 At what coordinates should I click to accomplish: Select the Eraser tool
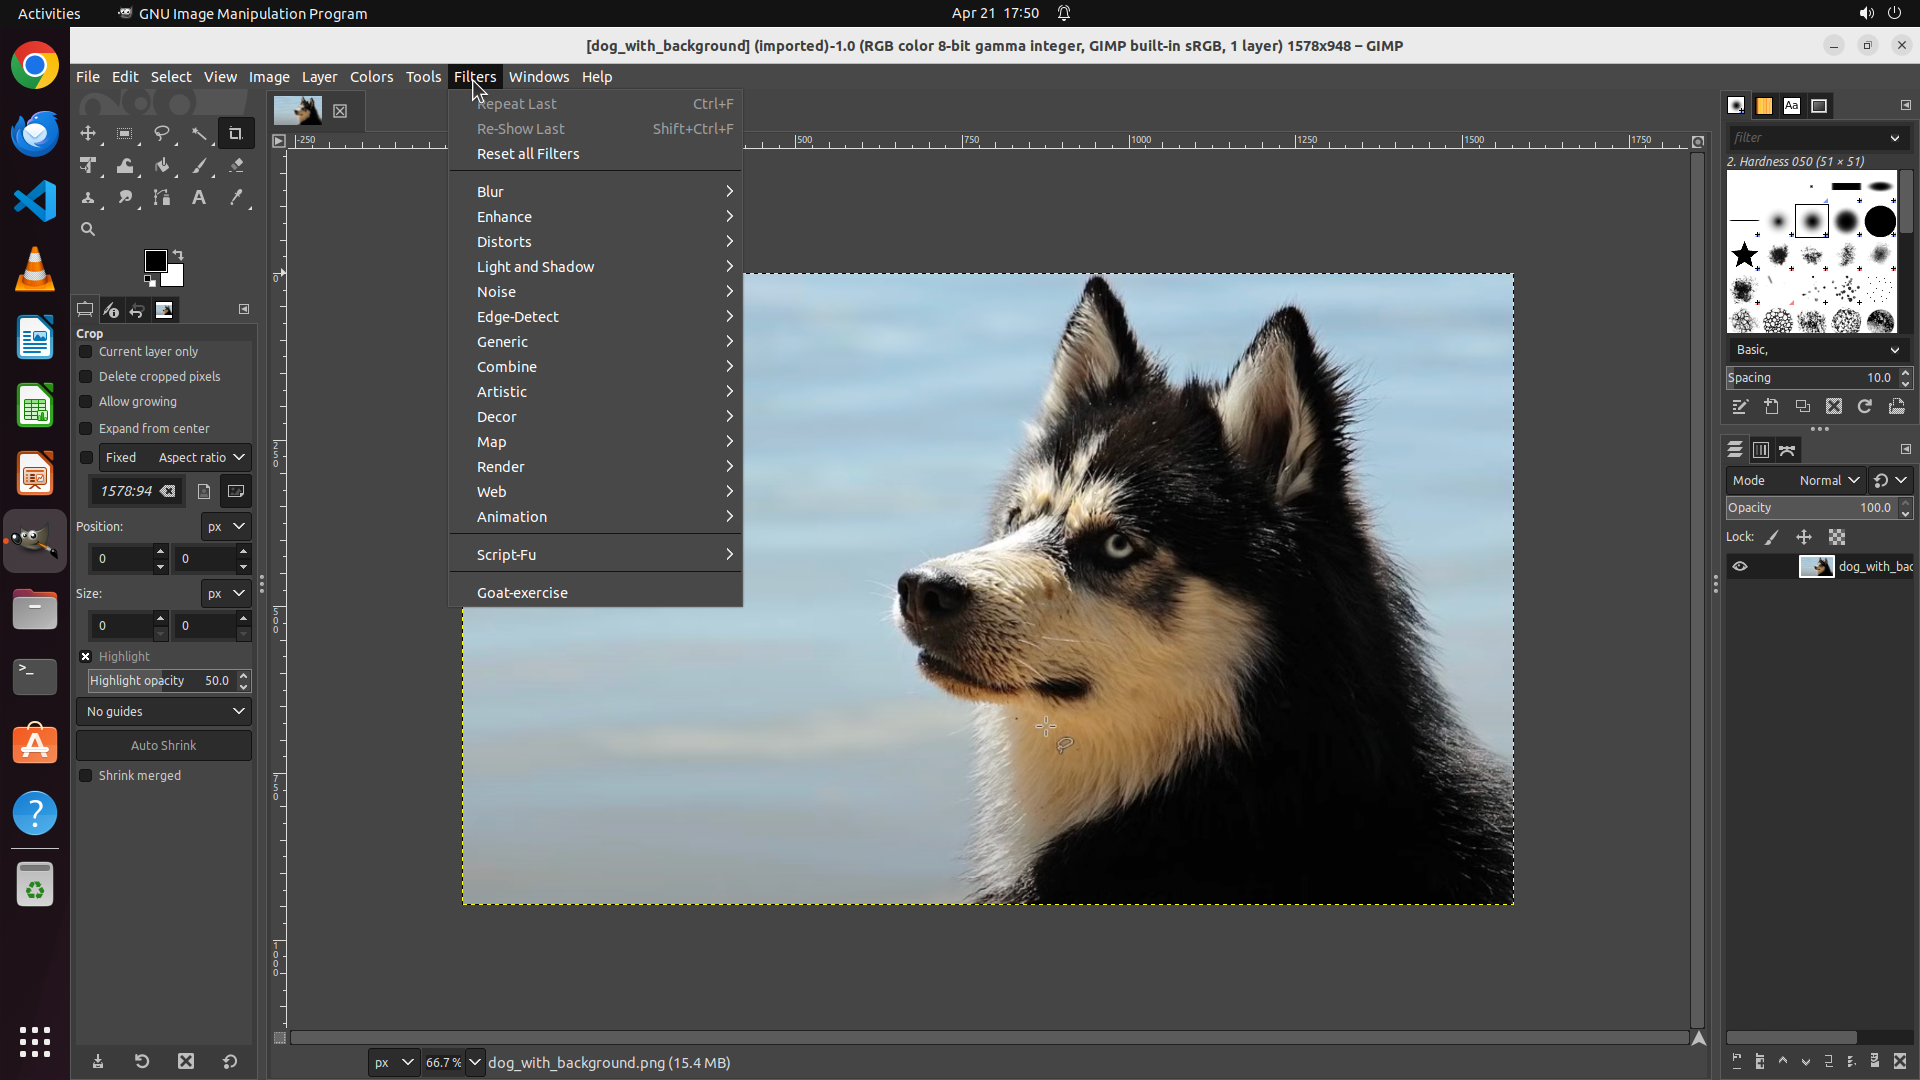(x=236, y=166)
